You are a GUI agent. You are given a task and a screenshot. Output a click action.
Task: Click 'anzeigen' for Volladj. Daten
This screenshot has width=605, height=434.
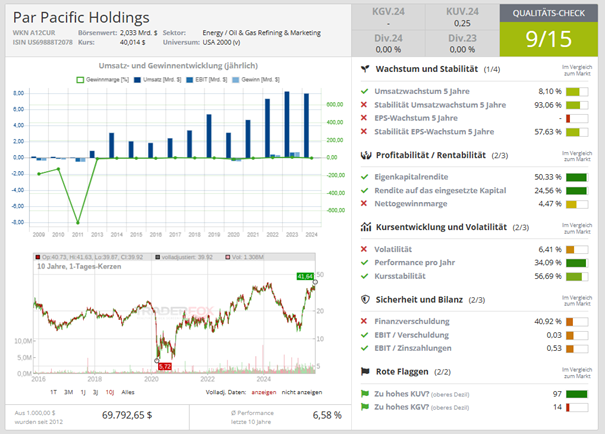[x=262, y=393]
